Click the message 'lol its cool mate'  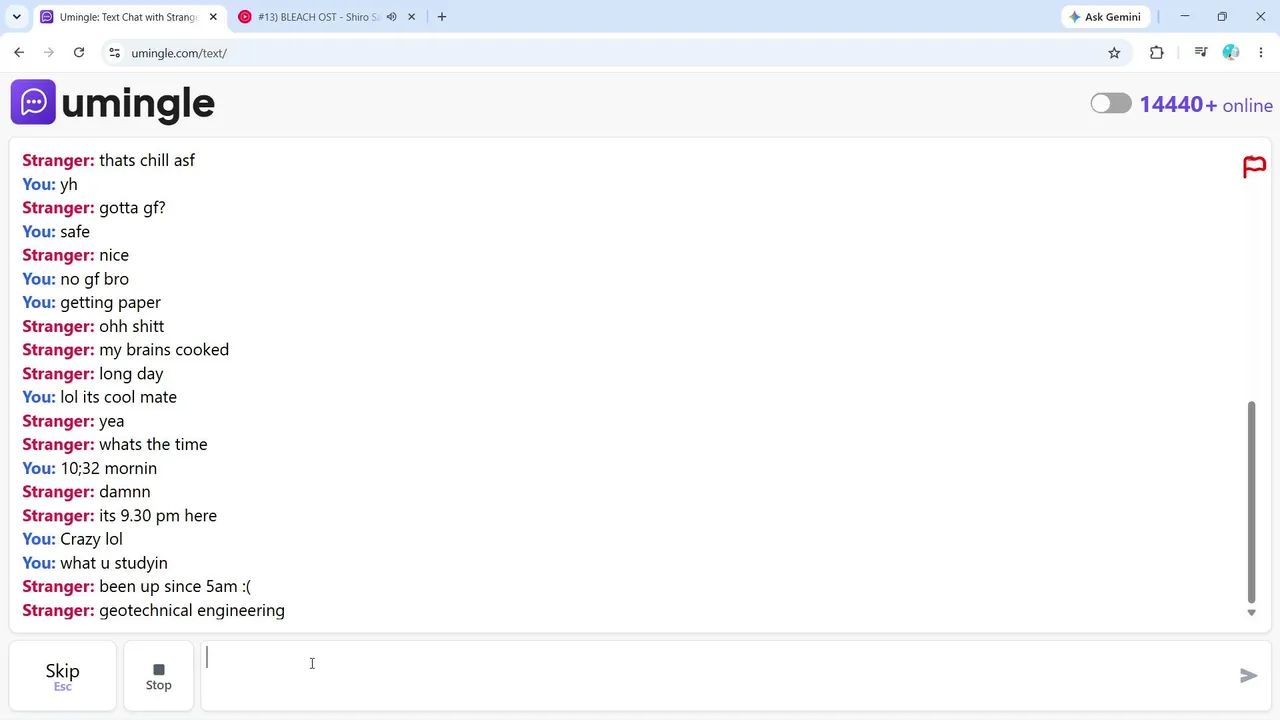tap(118, 397)
